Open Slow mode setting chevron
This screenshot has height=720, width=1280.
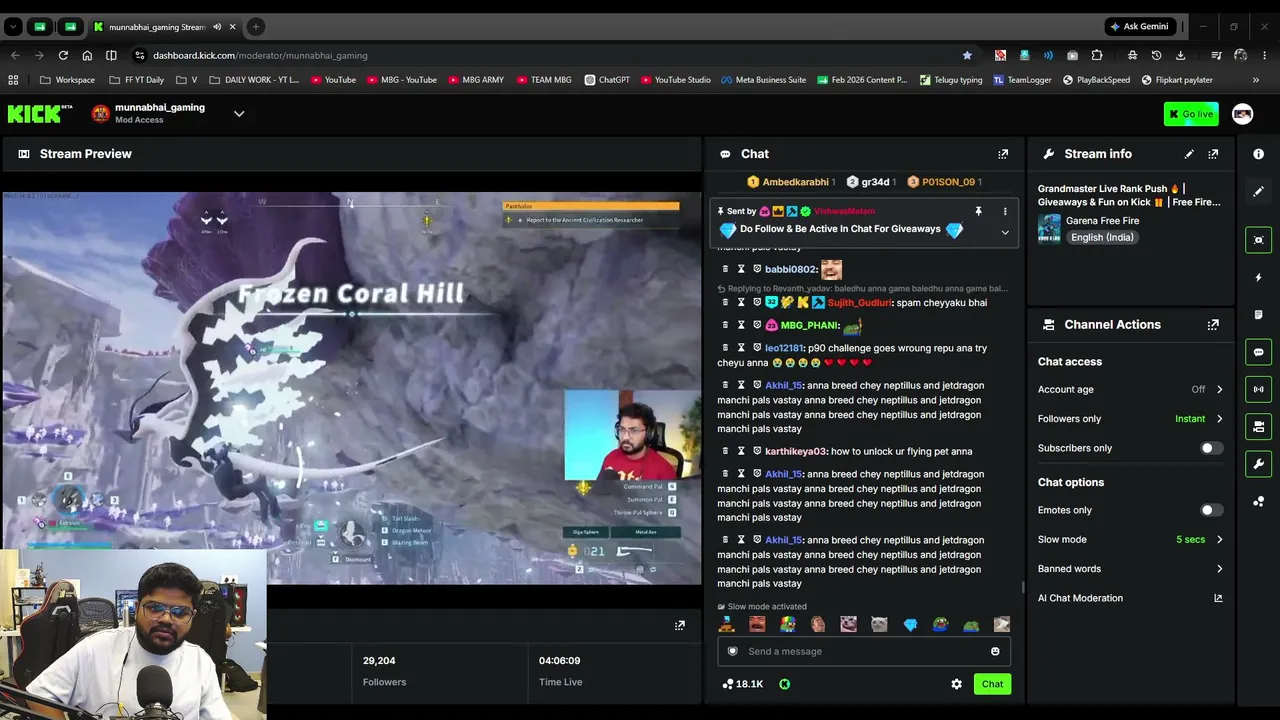(x=1219, y=540)
